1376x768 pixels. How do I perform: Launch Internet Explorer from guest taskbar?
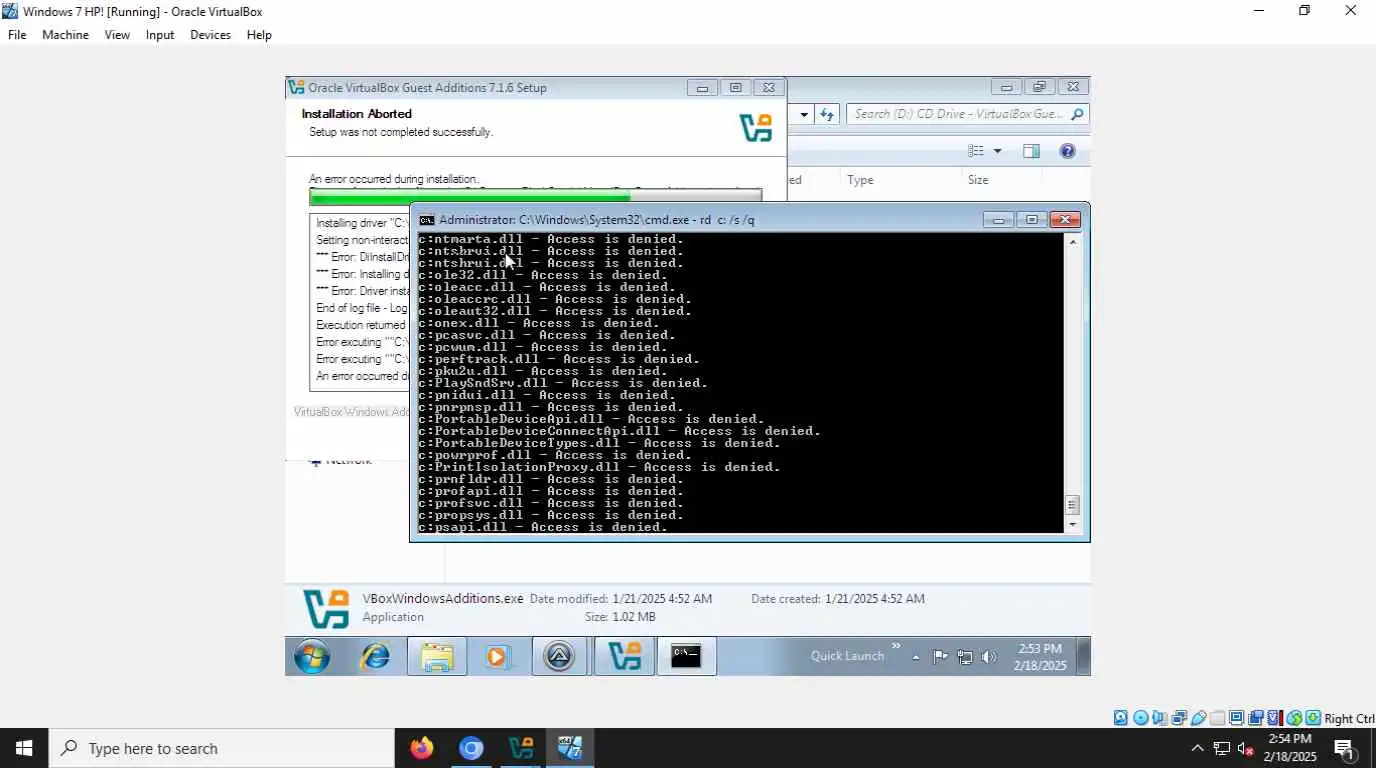(375, 657)
